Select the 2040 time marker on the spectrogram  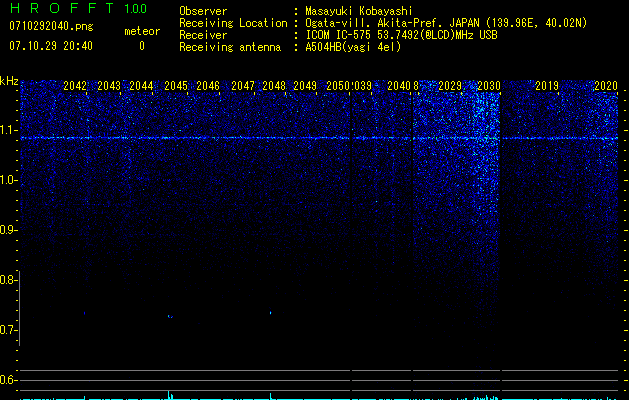coord(399,86)
